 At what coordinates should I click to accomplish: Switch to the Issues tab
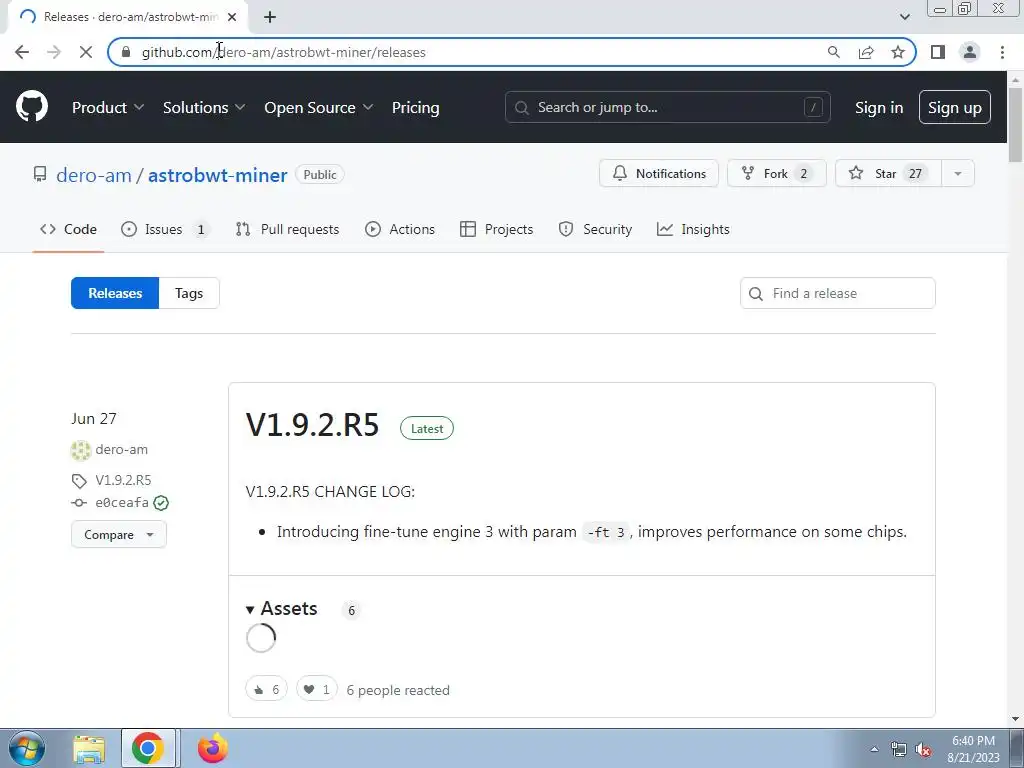[x=165, y=229]
